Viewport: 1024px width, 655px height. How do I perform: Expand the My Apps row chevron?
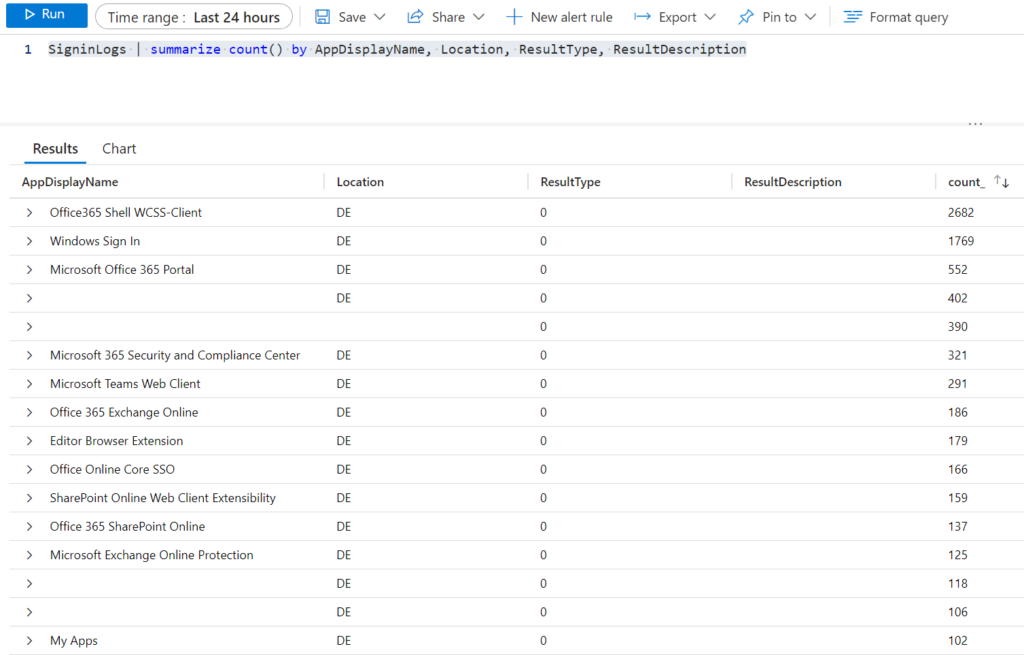[28, 640]
